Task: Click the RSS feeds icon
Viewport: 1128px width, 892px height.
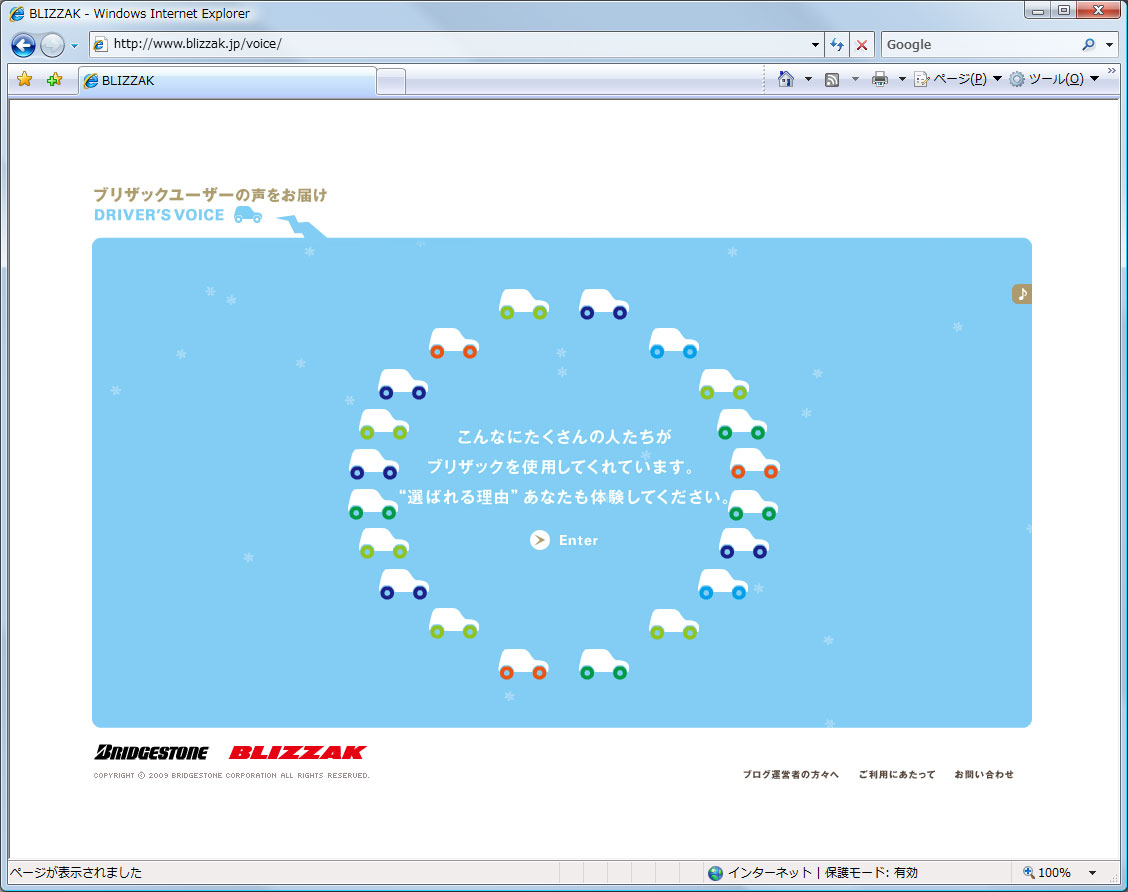Action: point(832,80)
